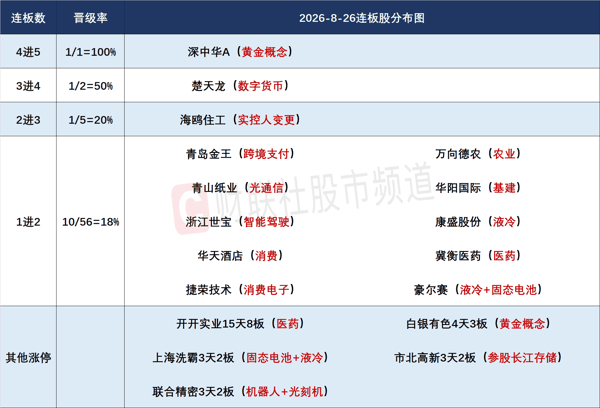This screenshot has width=600, height=408.
Task: Select 联合精密3天2板 entry
Action: point(240,392)
